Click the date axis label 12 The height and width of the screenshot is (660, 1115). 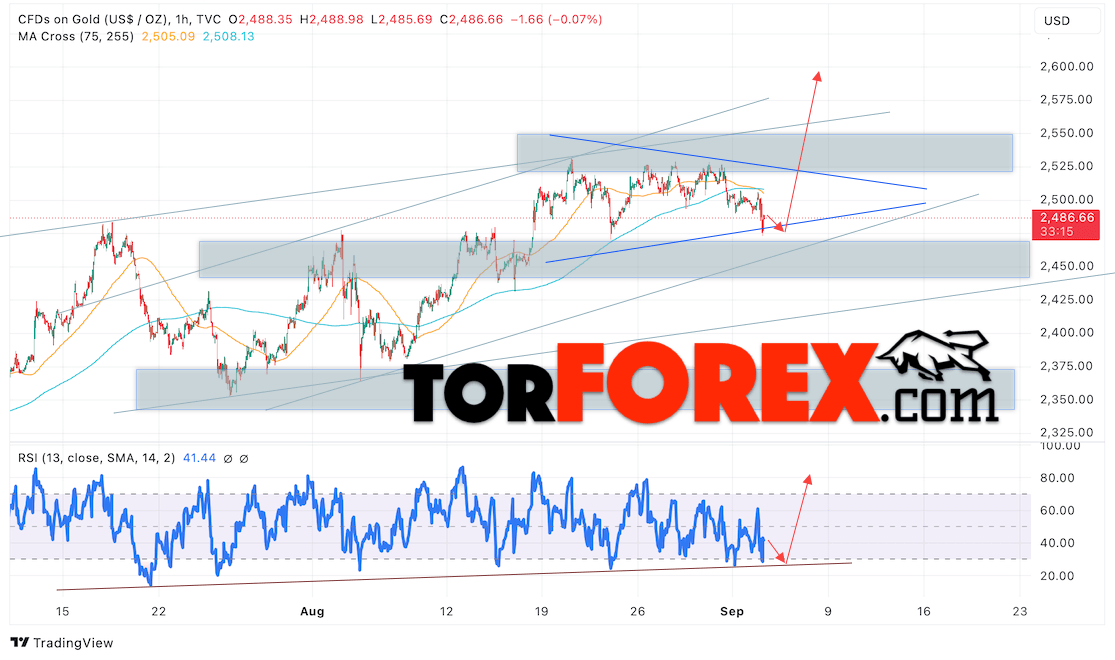[x=447, y=612]
